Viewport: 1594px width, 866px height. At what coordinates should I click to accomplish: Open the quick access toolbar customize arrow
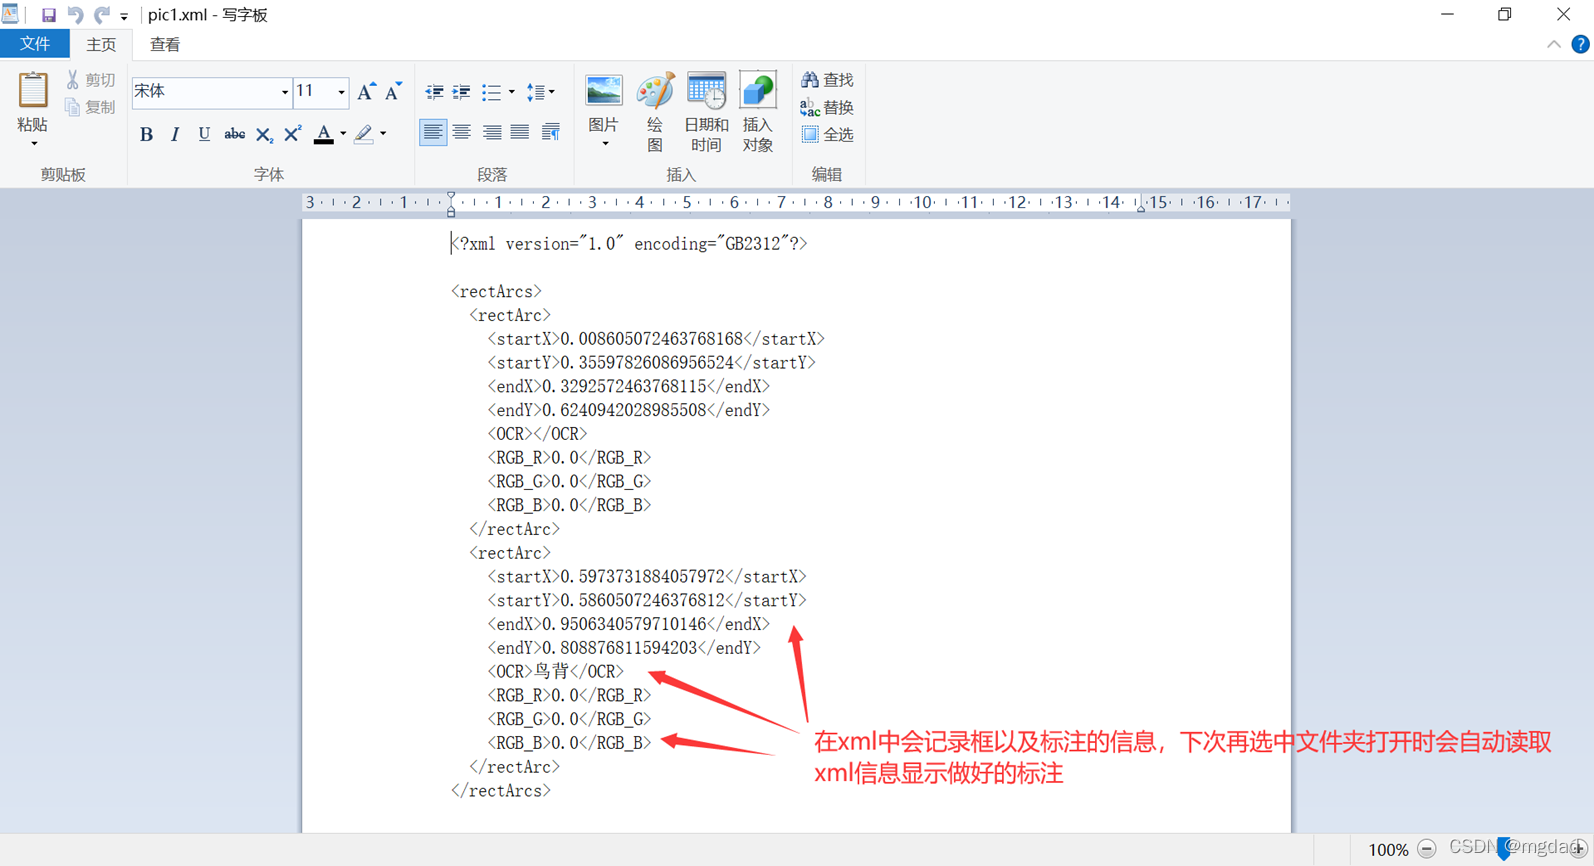click(x=124, y=16)
